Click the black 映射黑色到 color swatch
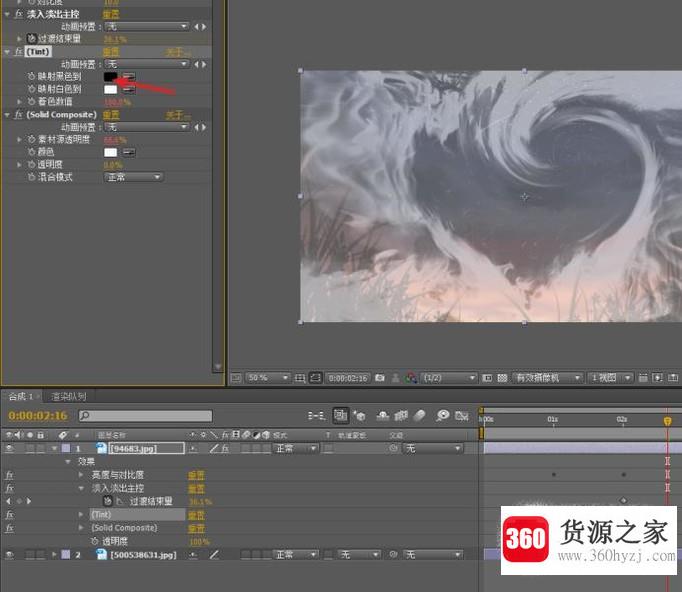The width and height of the screenshot is (682, 592). 110,77
